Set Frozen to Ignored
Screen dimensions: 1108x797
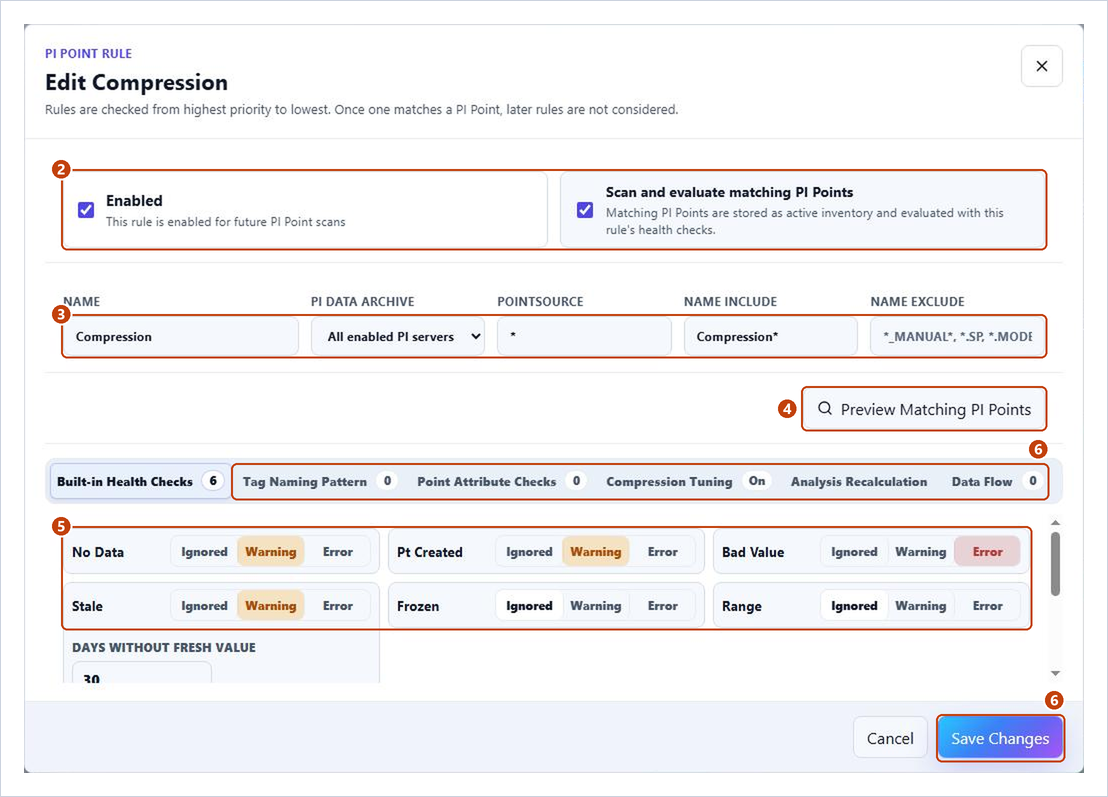[x=529, y=606]
